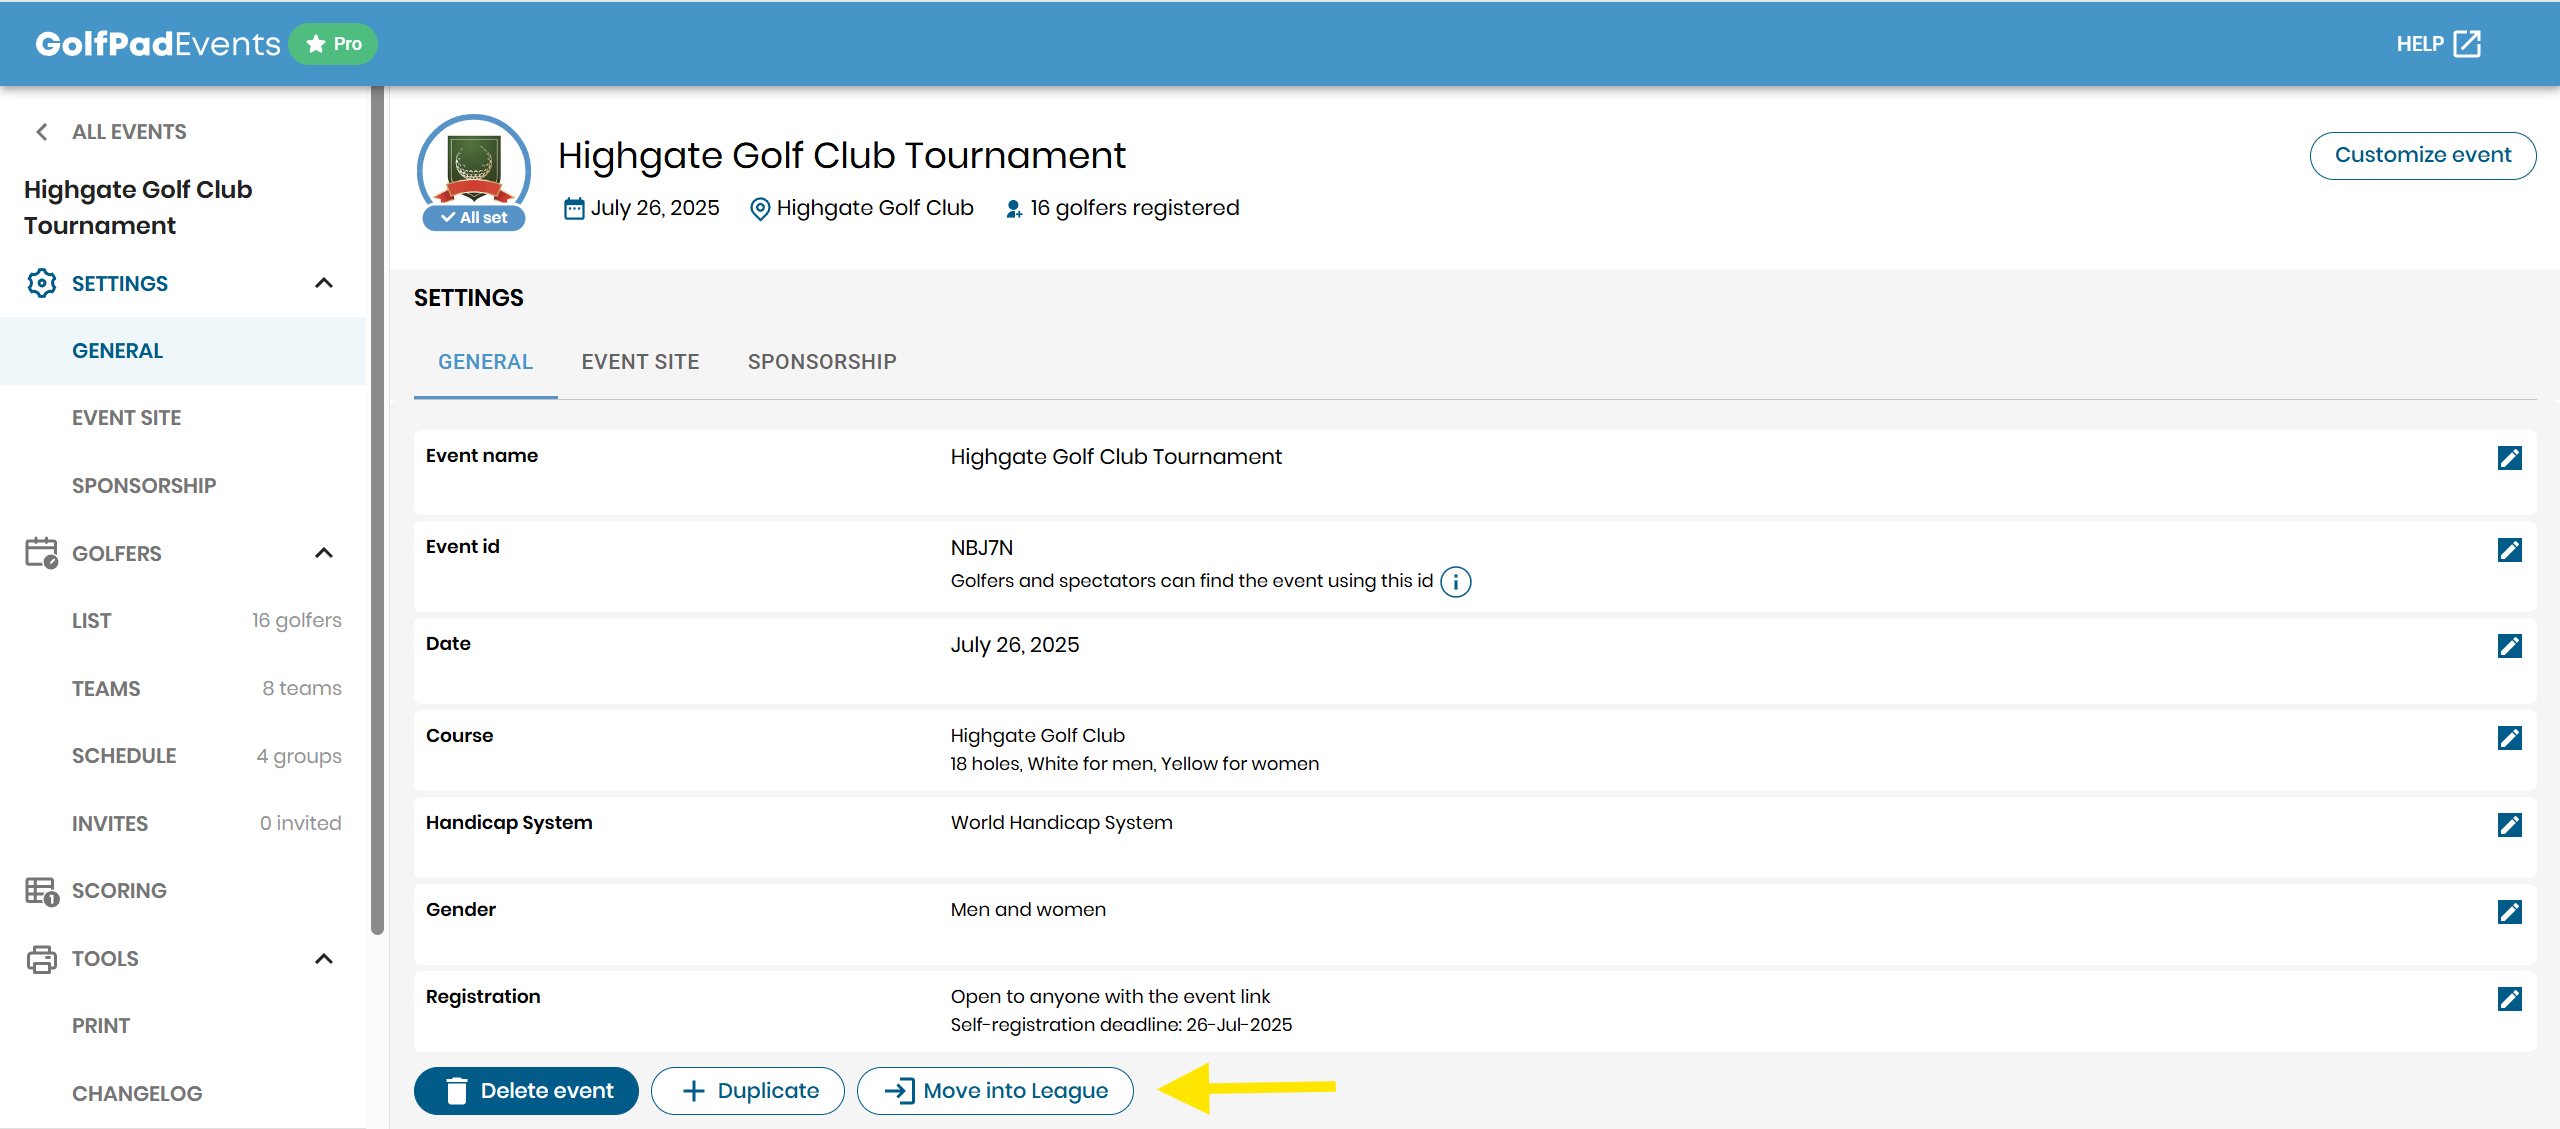Open the Course edit icon

tap(2509, 738)
